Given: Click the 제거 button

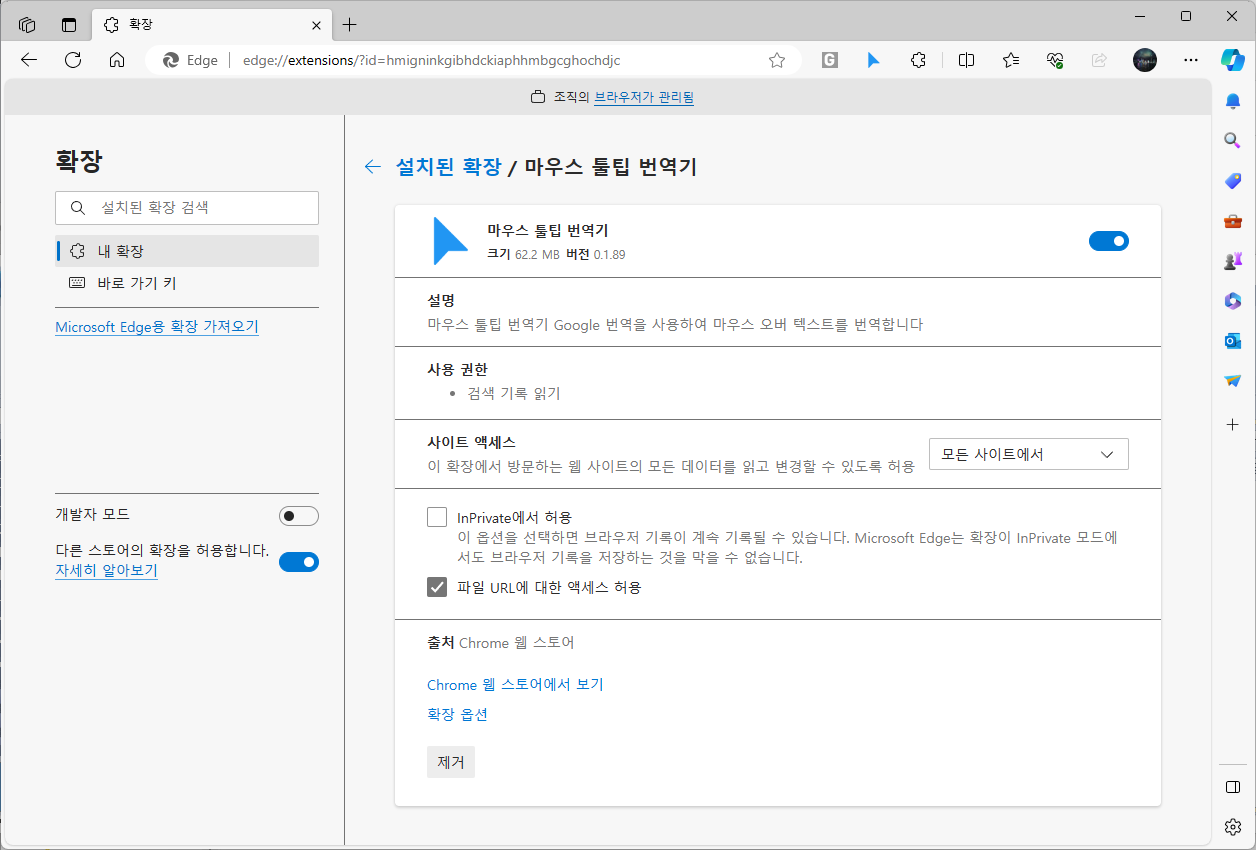Looking at the screenshot, I should pos(451,762).
